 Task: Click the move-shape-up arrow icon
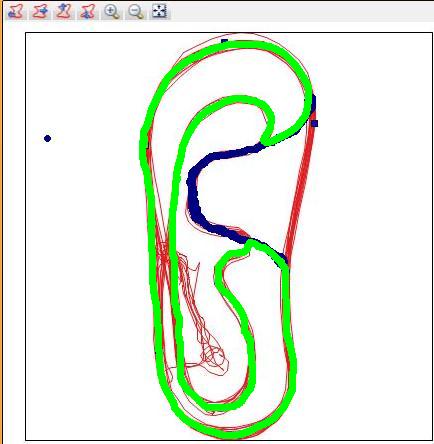(x=64, y=11)
